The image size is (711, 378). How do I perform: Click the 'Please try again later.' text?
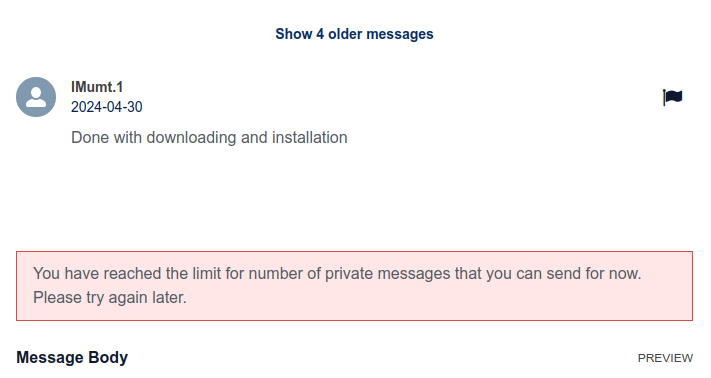(110, 298)
